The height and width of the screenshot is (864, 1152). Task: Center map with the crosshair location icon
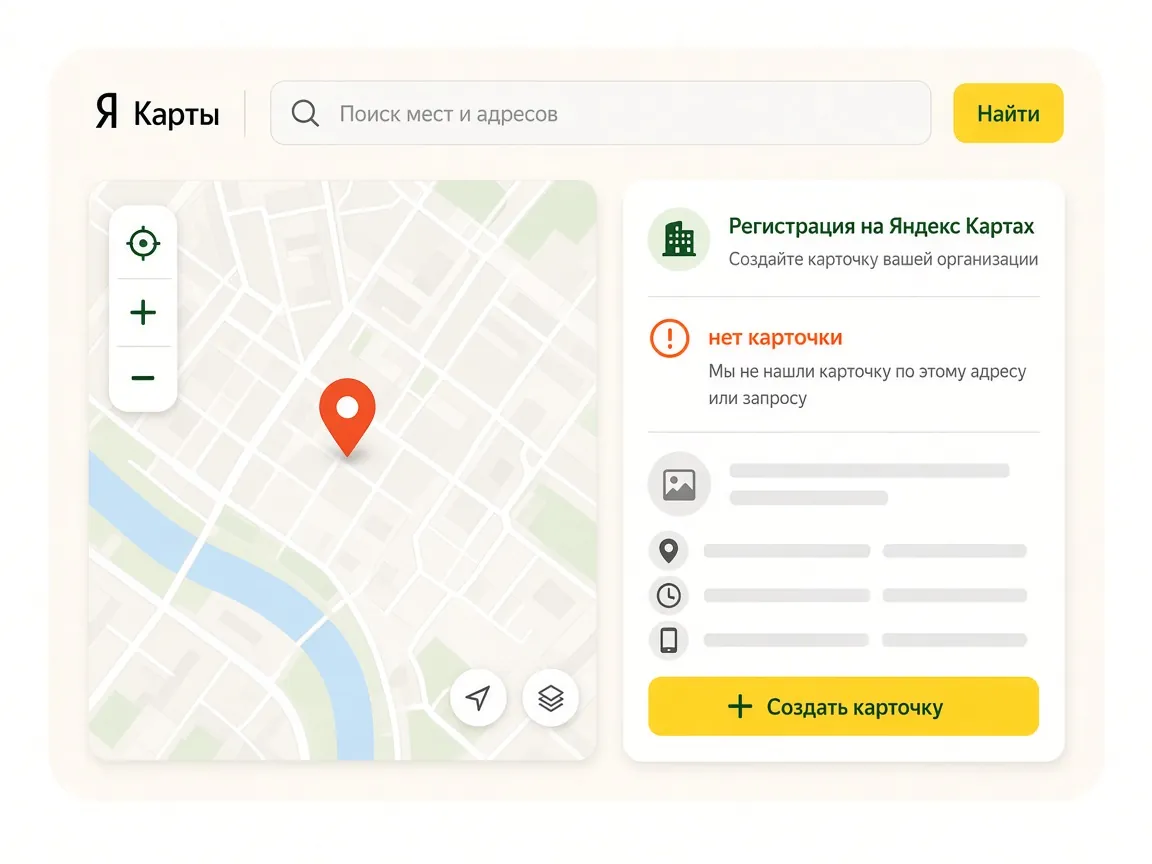[143, 243]
